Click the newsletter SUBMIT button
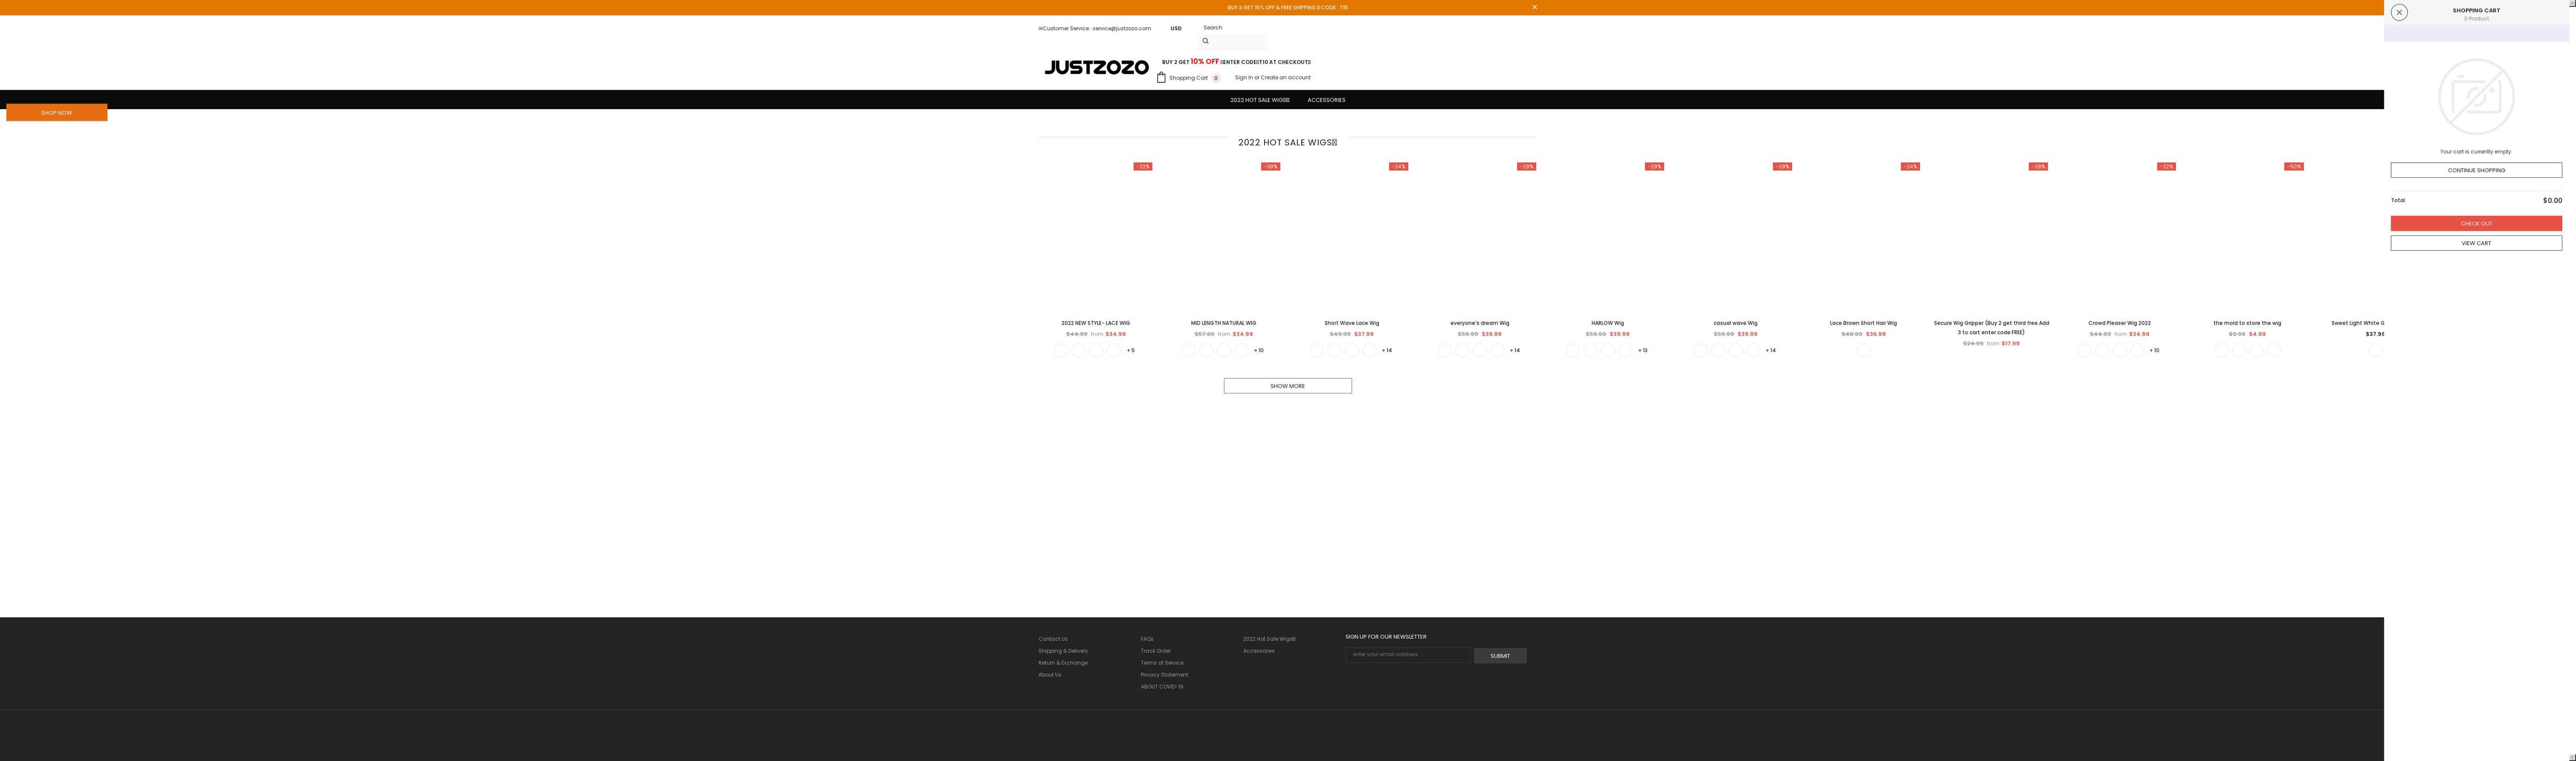This screenshot has width=2576, height=761. [1500, 656]
